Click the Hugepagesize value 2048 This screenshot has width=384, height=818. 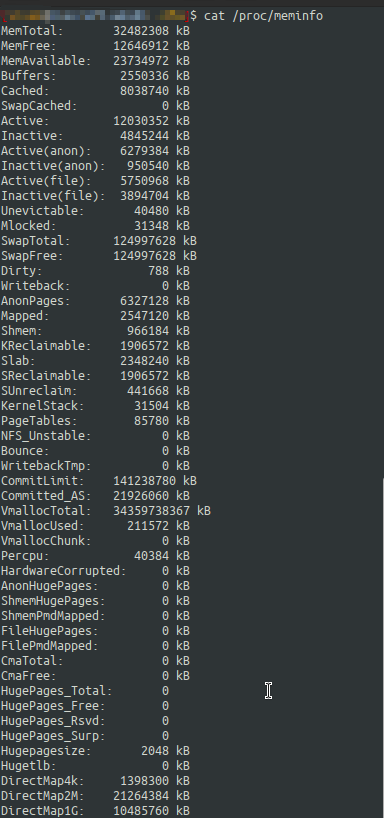pos(155,751)
